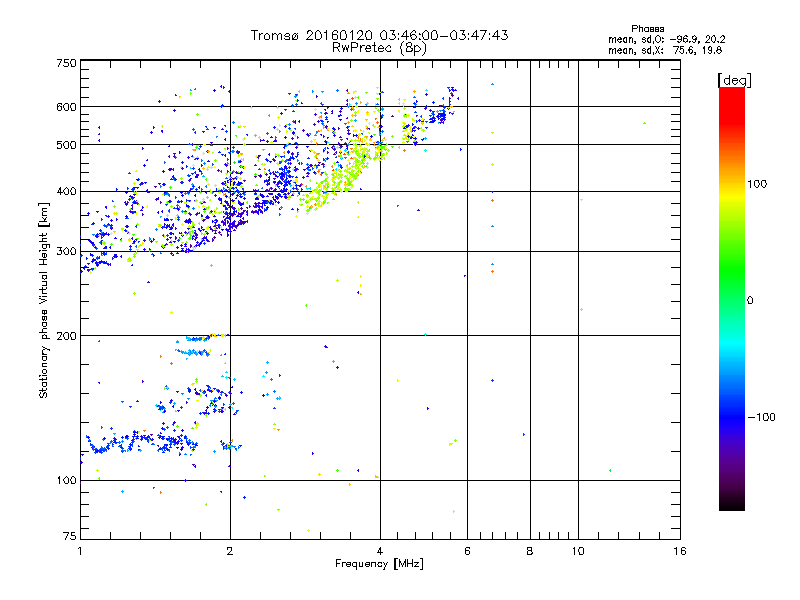Click the x-axis '6' tick label
The width and height of the screenshot is (800, 600).
tap(467, 551)
